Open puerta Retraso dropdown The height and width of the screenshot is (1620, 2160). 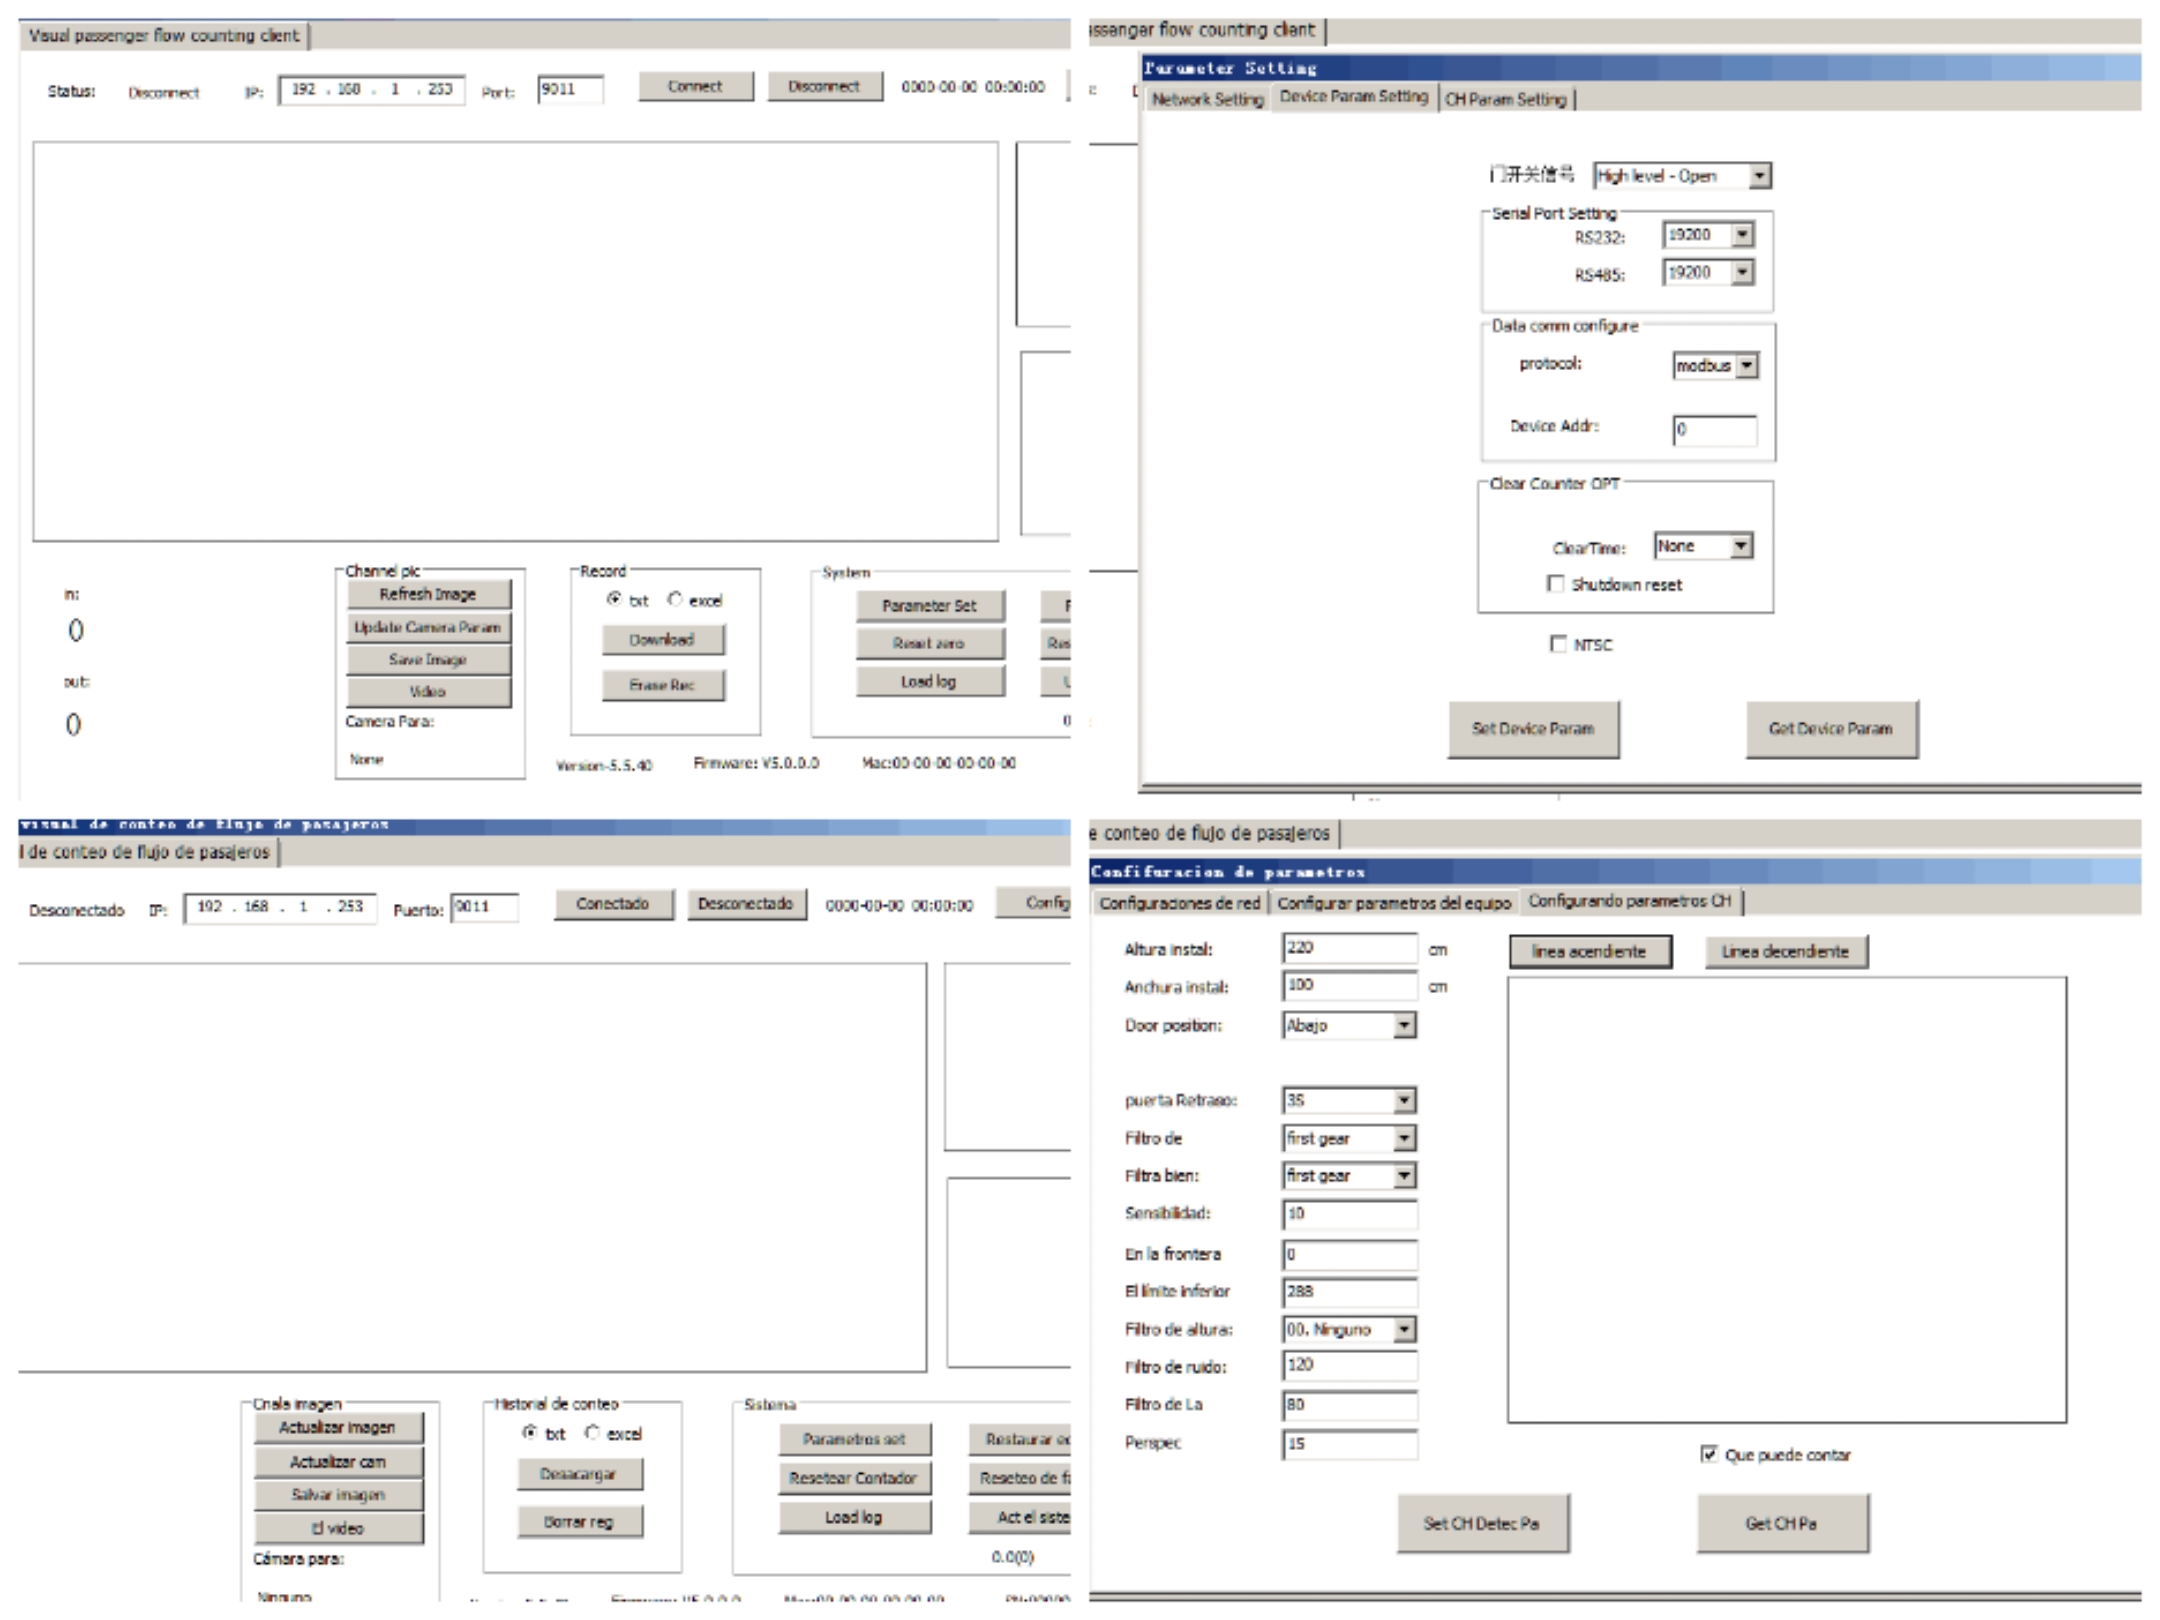[1350, 1101]
